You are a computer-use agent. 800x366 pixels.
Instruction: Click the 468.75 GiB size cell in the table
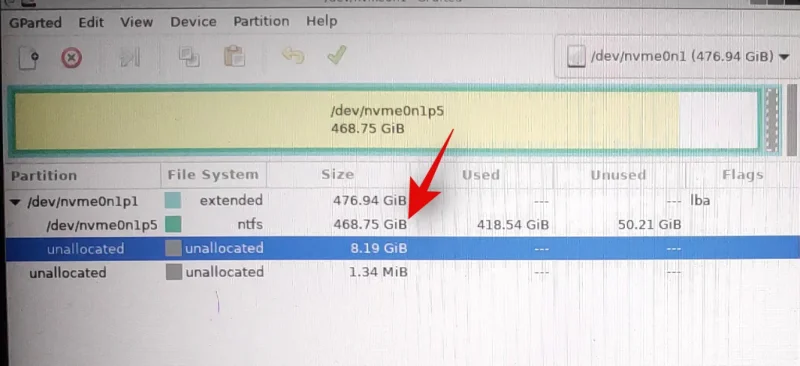(x=370, y=224)
